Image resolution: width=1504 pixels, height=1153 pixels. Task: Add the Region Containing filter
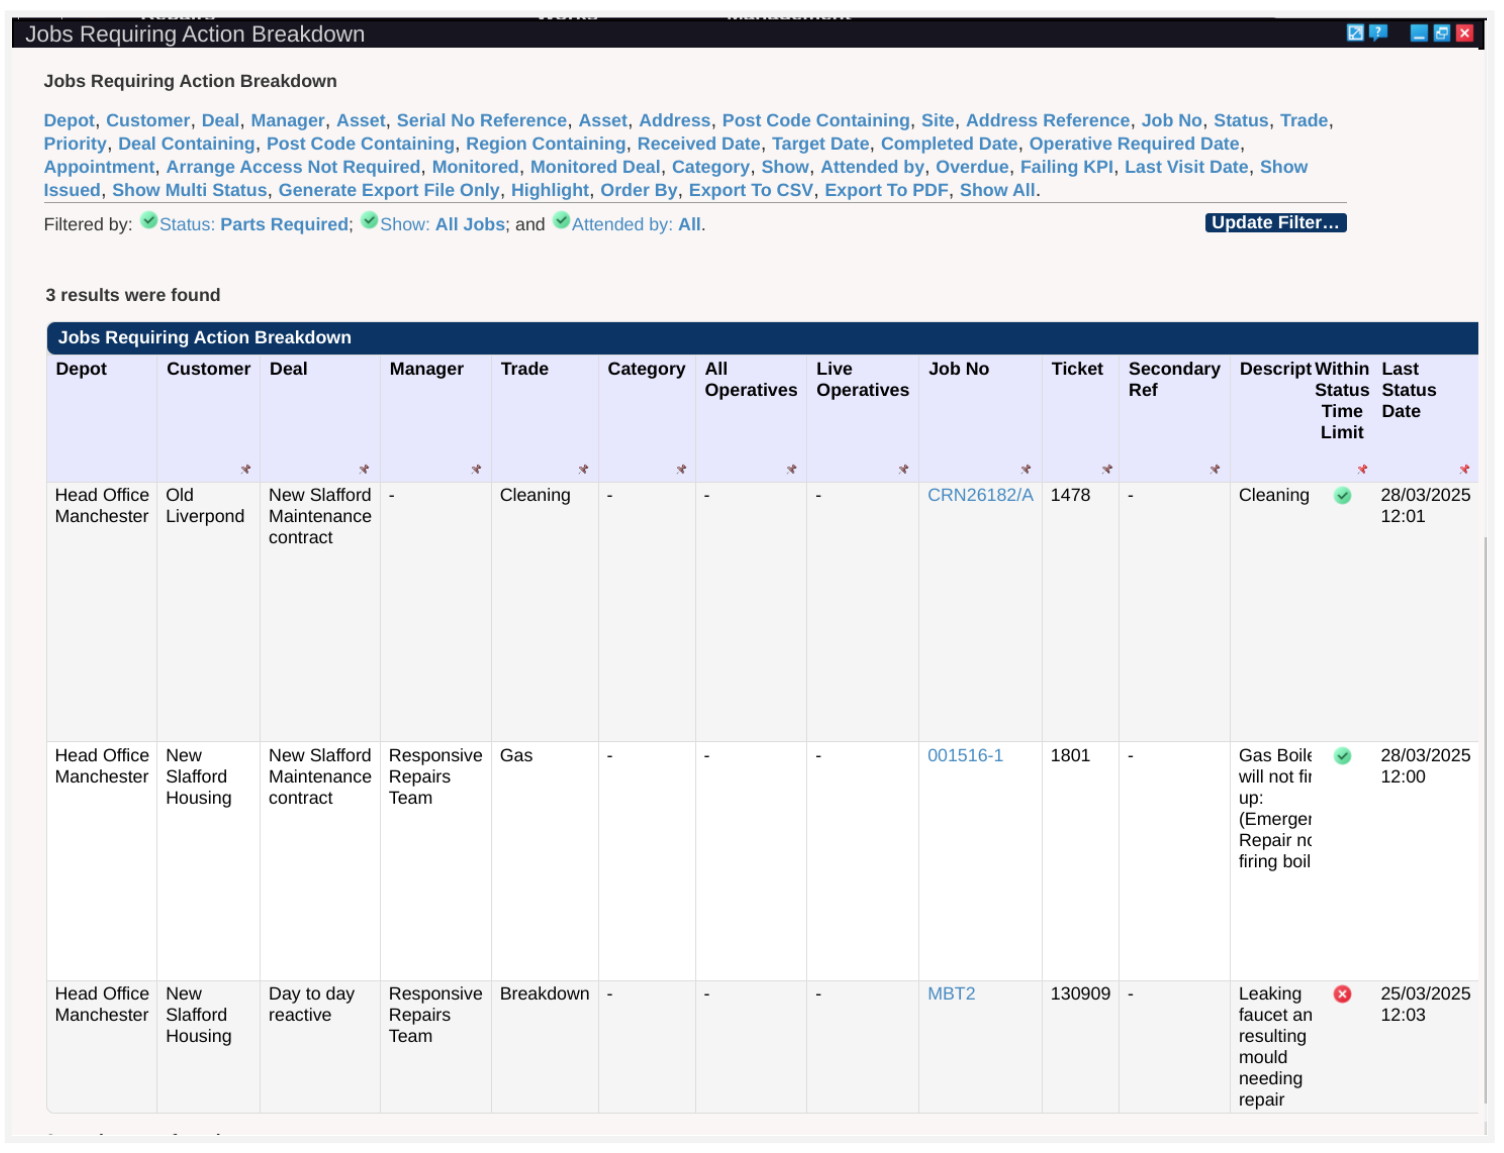(x=546, y=144)
